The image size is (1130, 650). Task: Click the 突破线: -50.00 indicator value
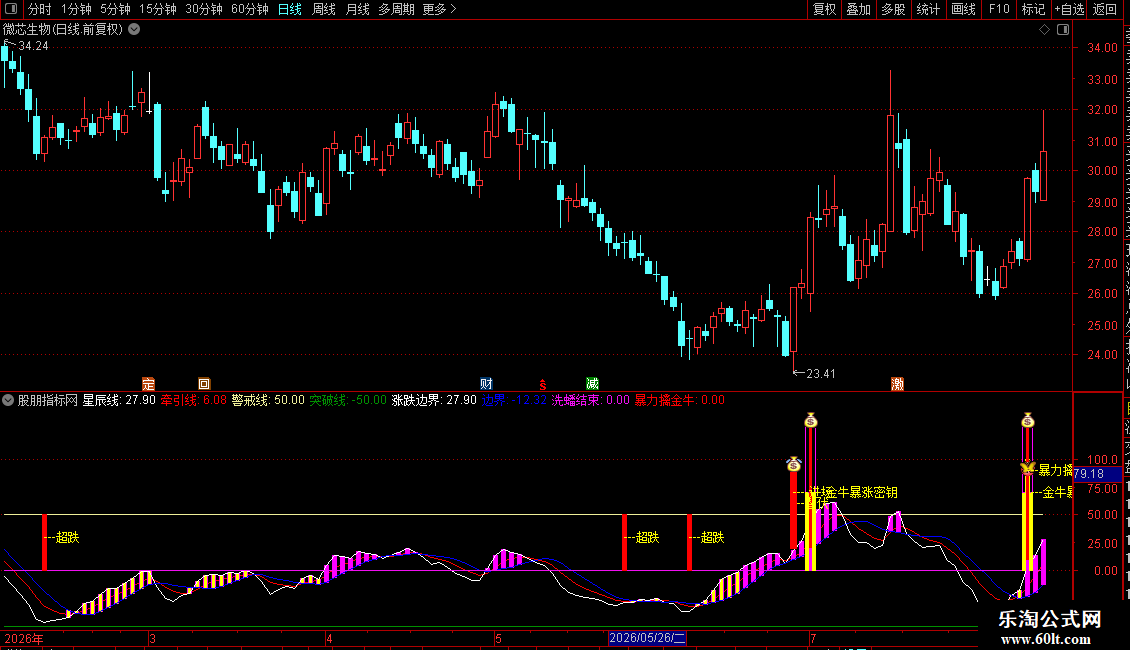pos(348,400)
